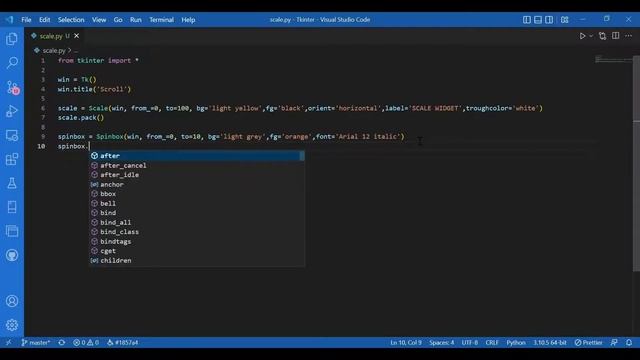Choose the 'anchor' suggestion
Image resolution: width=640 pixels, height=360 pixels.
(197, 184)
